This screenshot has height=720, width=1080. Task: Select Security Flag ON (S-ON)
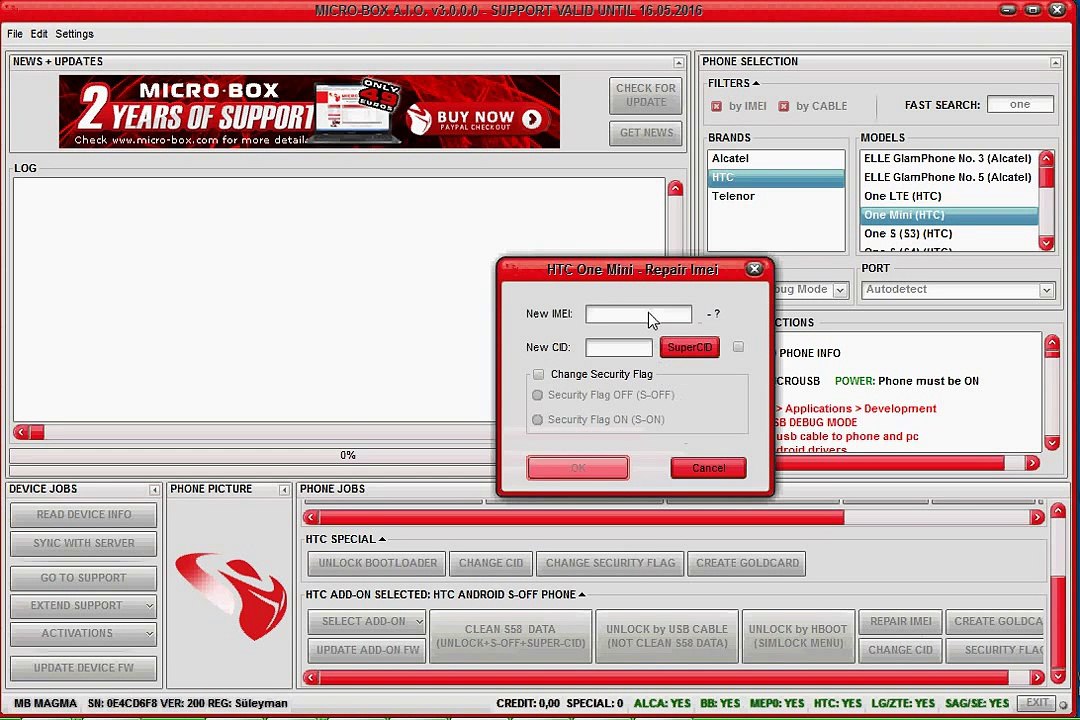point(537,420)
